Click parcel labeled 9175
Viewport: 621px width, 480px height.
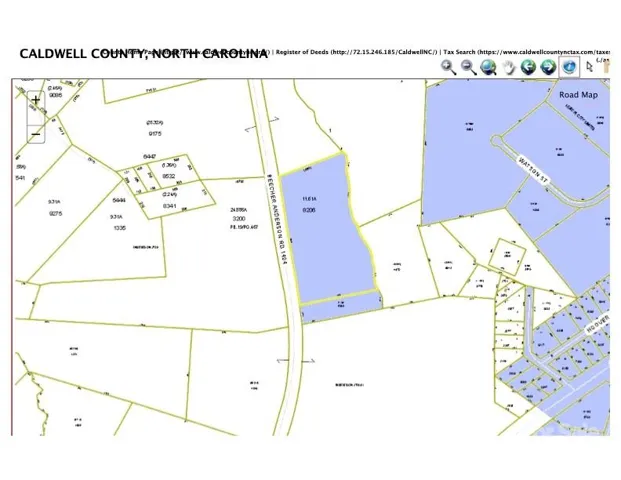[x=155, y=133]
